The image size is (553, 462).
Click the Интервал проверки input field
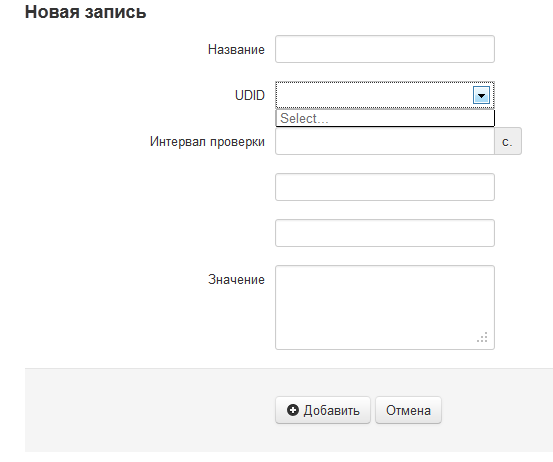pos(385,141)
